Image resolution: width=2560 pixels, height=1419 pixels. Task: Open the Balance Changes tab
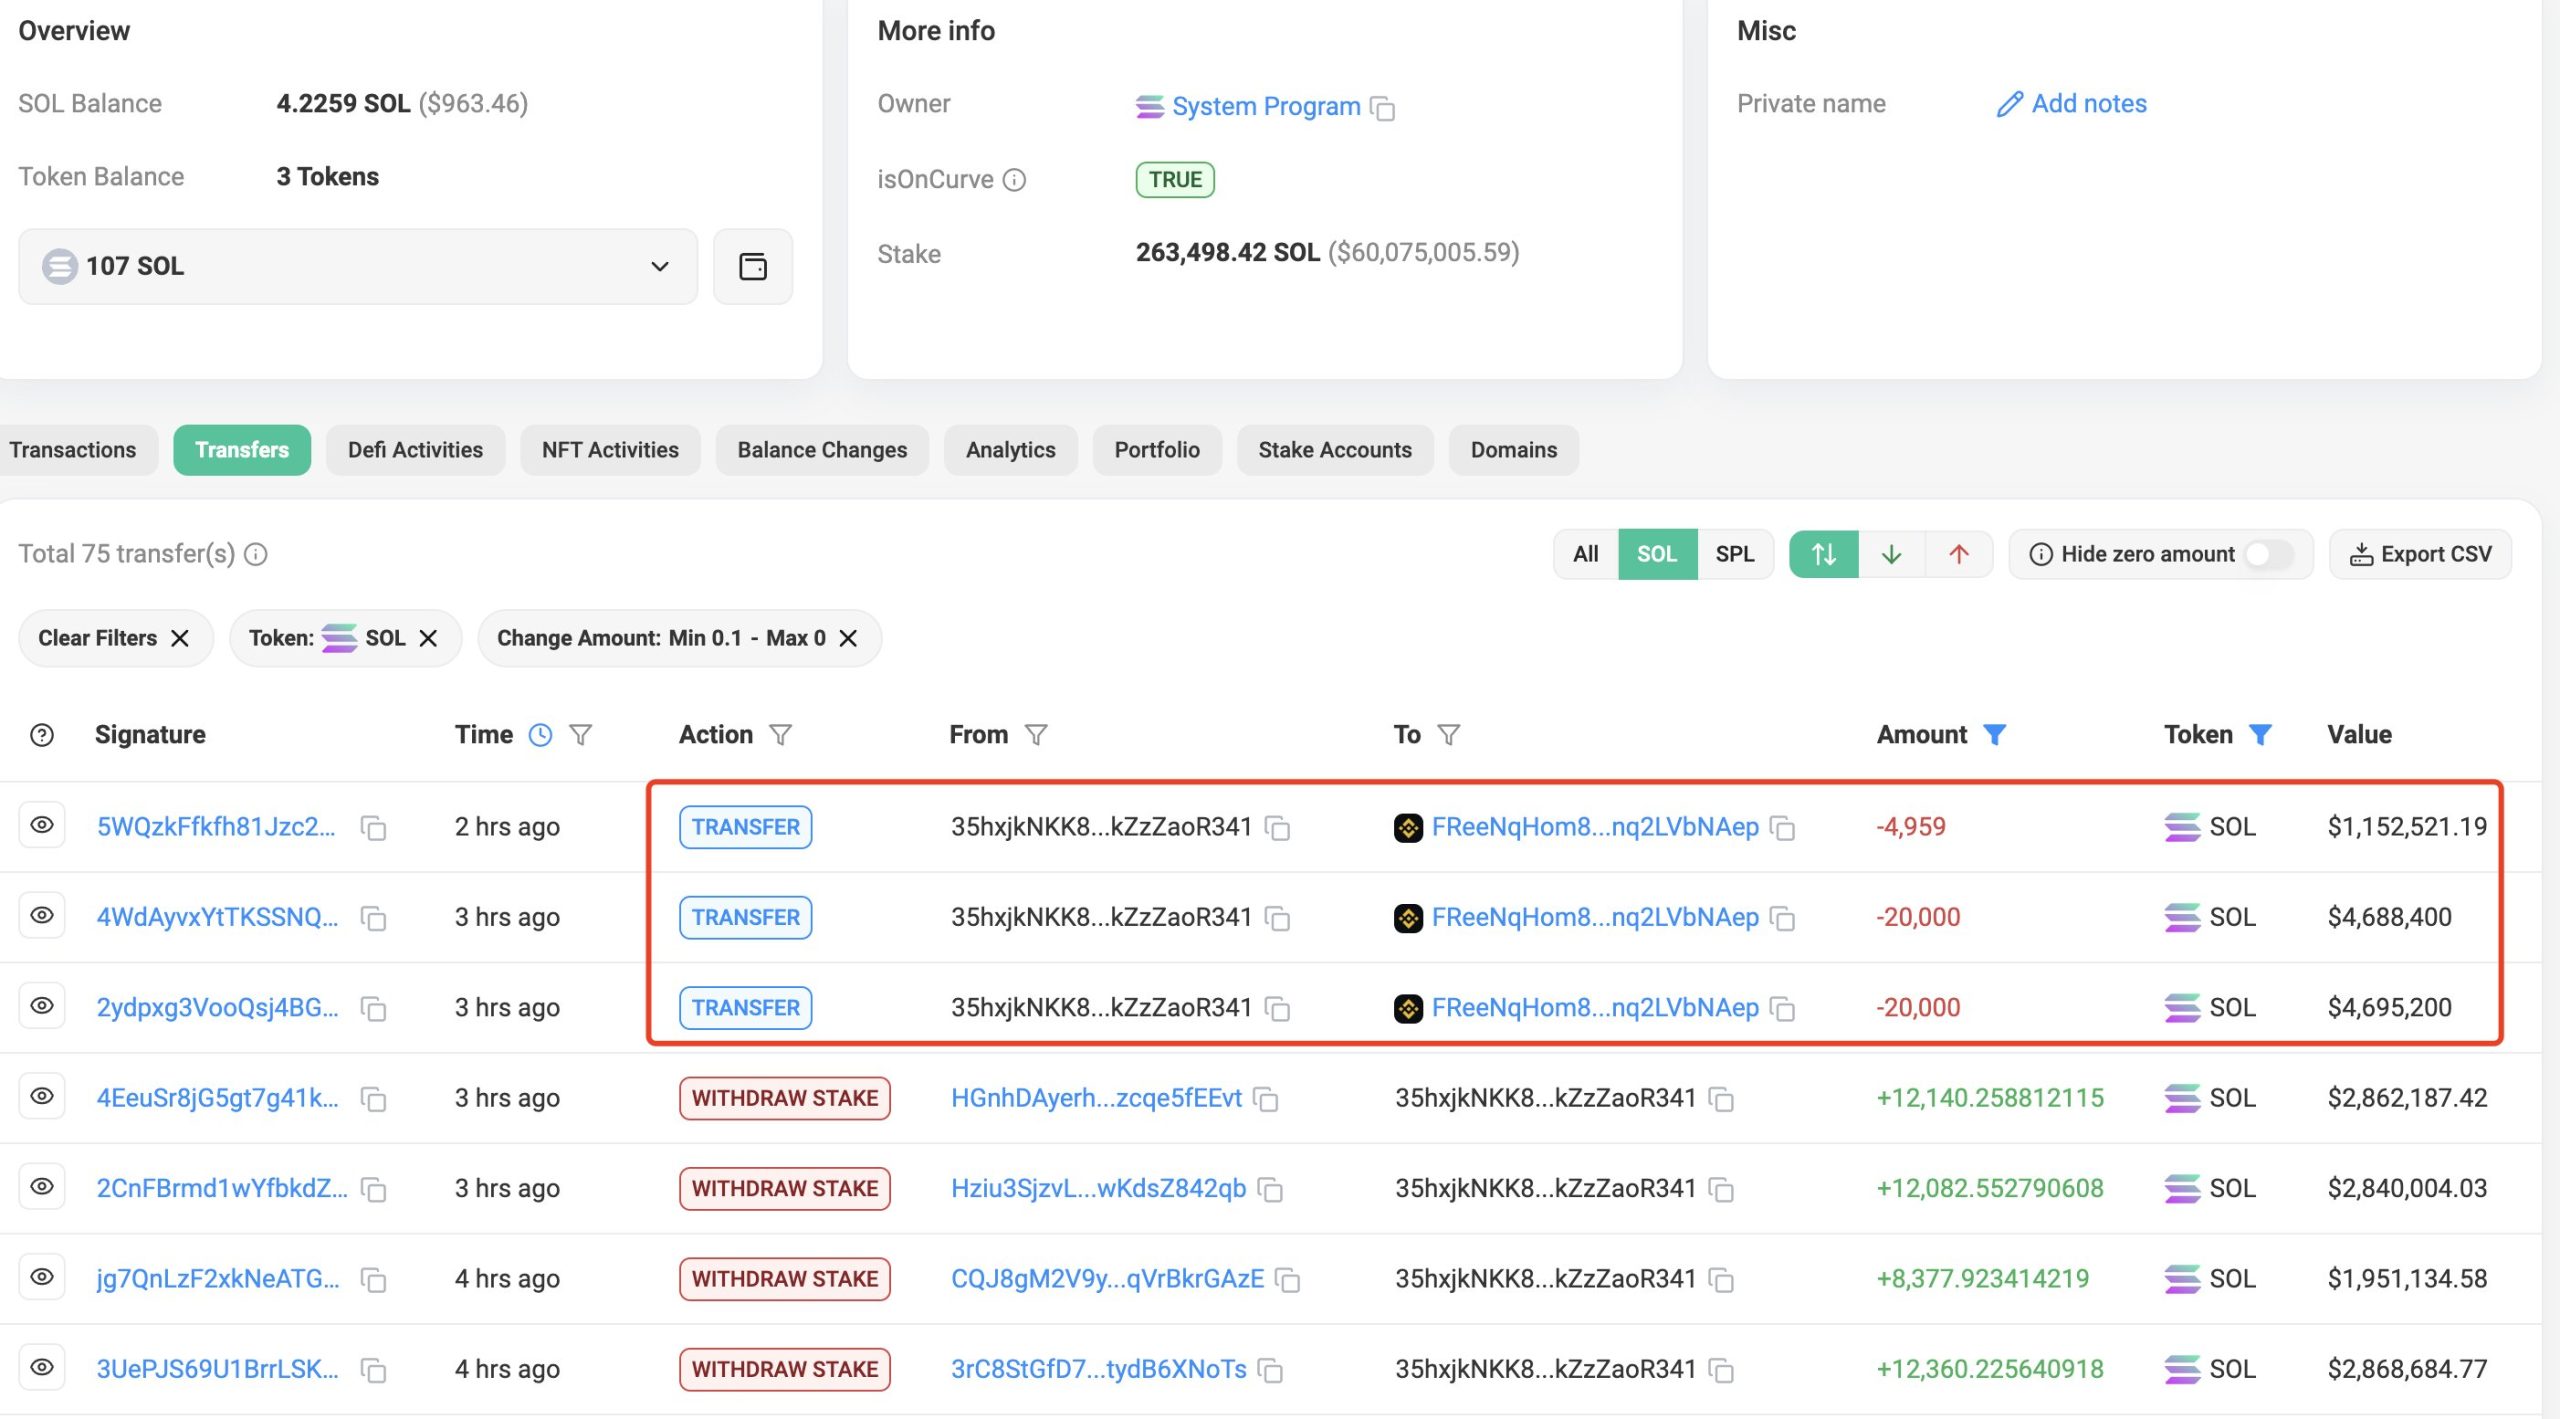click(821, 450)
